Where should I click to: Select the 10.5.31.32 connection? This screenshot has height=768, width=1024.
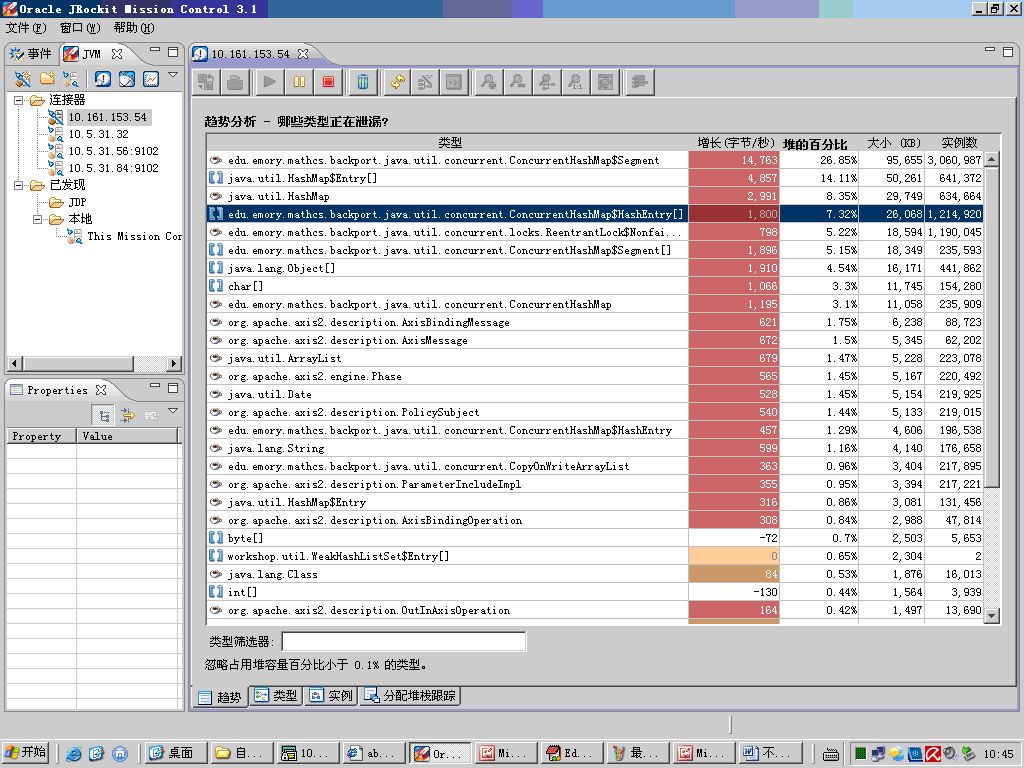(98, 134)
